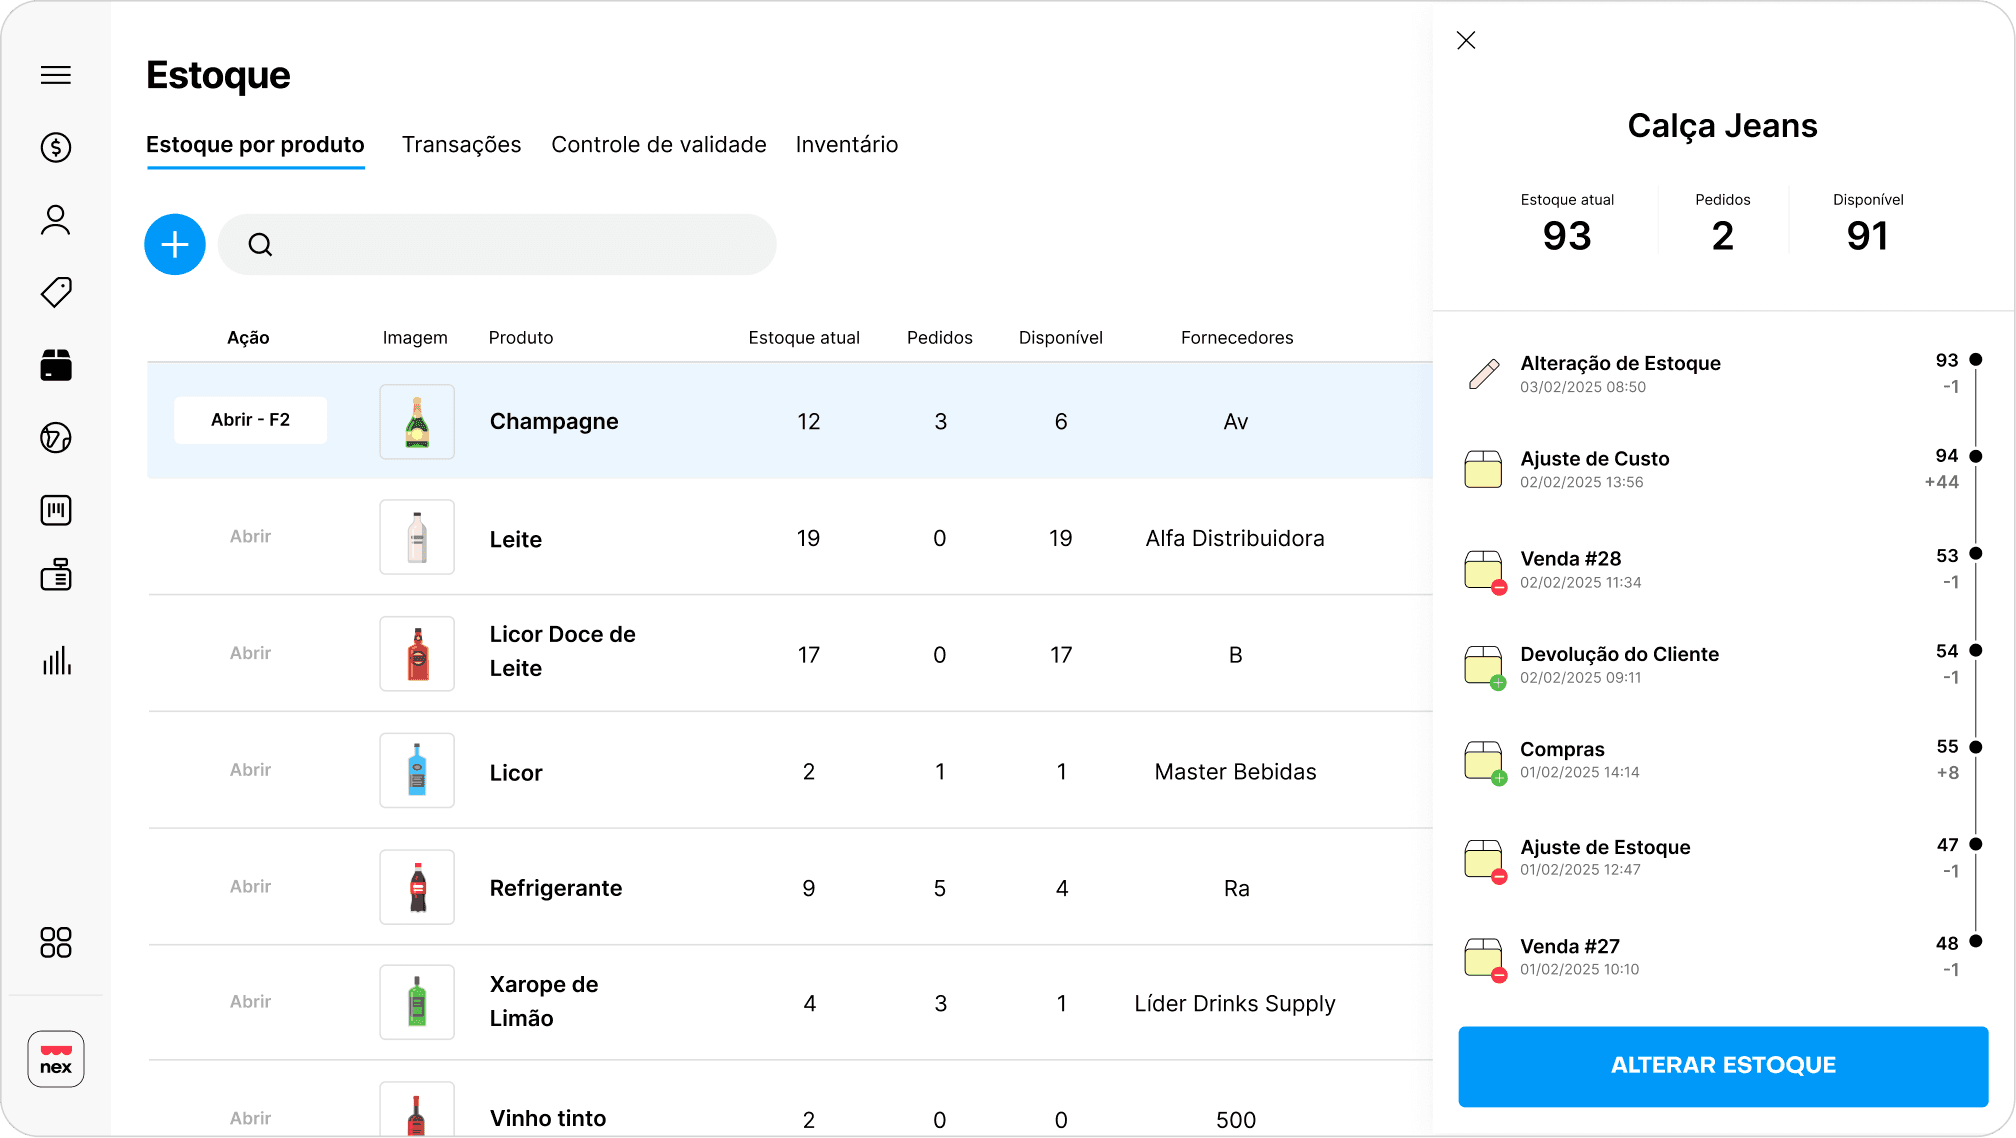Screen dimensions: 2016x1138
Task: Click Abrir link for Leite row
Action: click(250, 537)
